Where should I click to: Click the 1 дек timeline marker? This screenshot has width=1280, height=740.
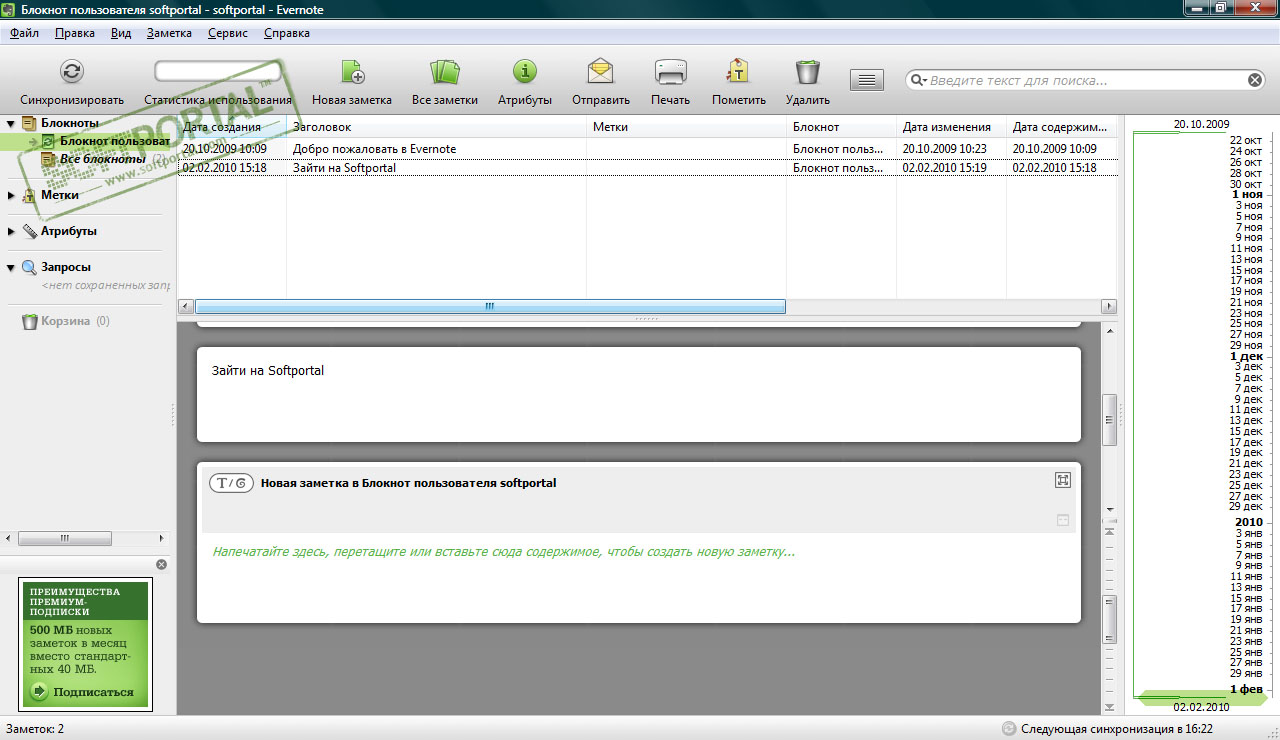click(1246, 356)
